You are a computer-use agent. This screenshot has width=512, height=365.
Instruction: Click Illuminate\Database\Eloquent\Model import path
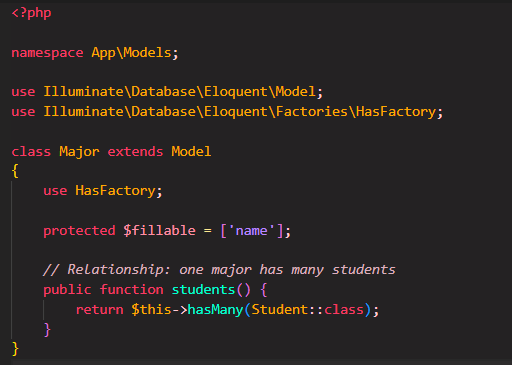click(x=180, y=92)
